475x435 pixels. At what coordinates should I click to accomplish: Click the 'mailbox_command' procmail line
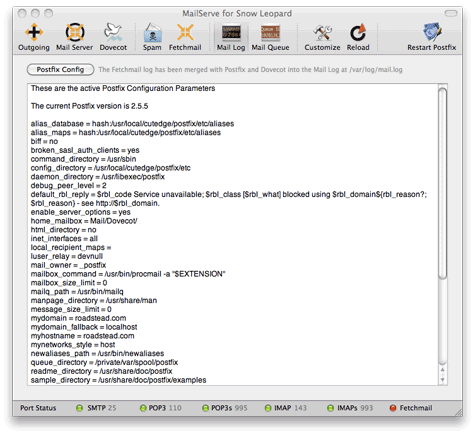(x=128, y=274)
